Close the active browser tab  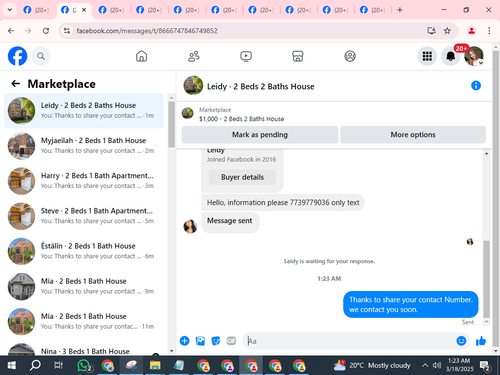coord(84,10)
